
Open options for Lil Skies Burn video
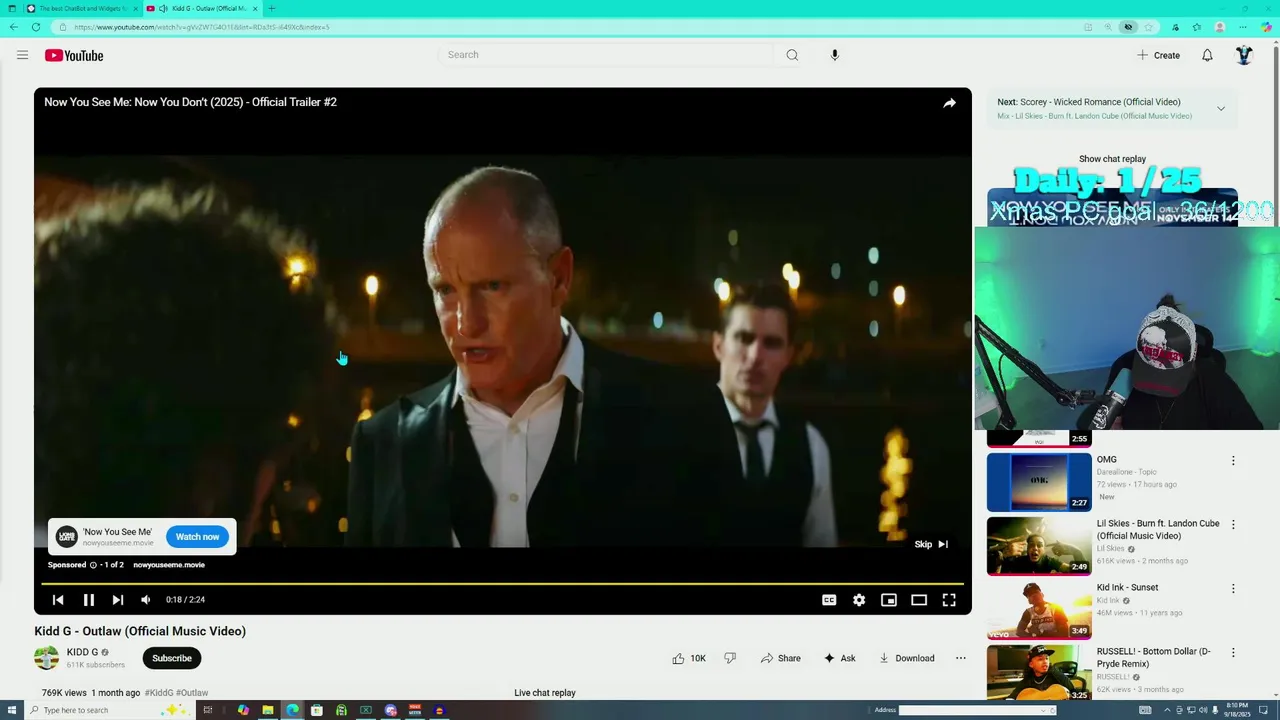1233,525
